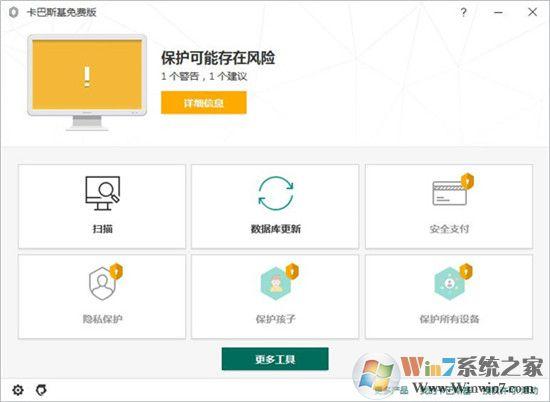Close the Kaspersky Free window
This screenshot has height=402, width=550.
532,12
